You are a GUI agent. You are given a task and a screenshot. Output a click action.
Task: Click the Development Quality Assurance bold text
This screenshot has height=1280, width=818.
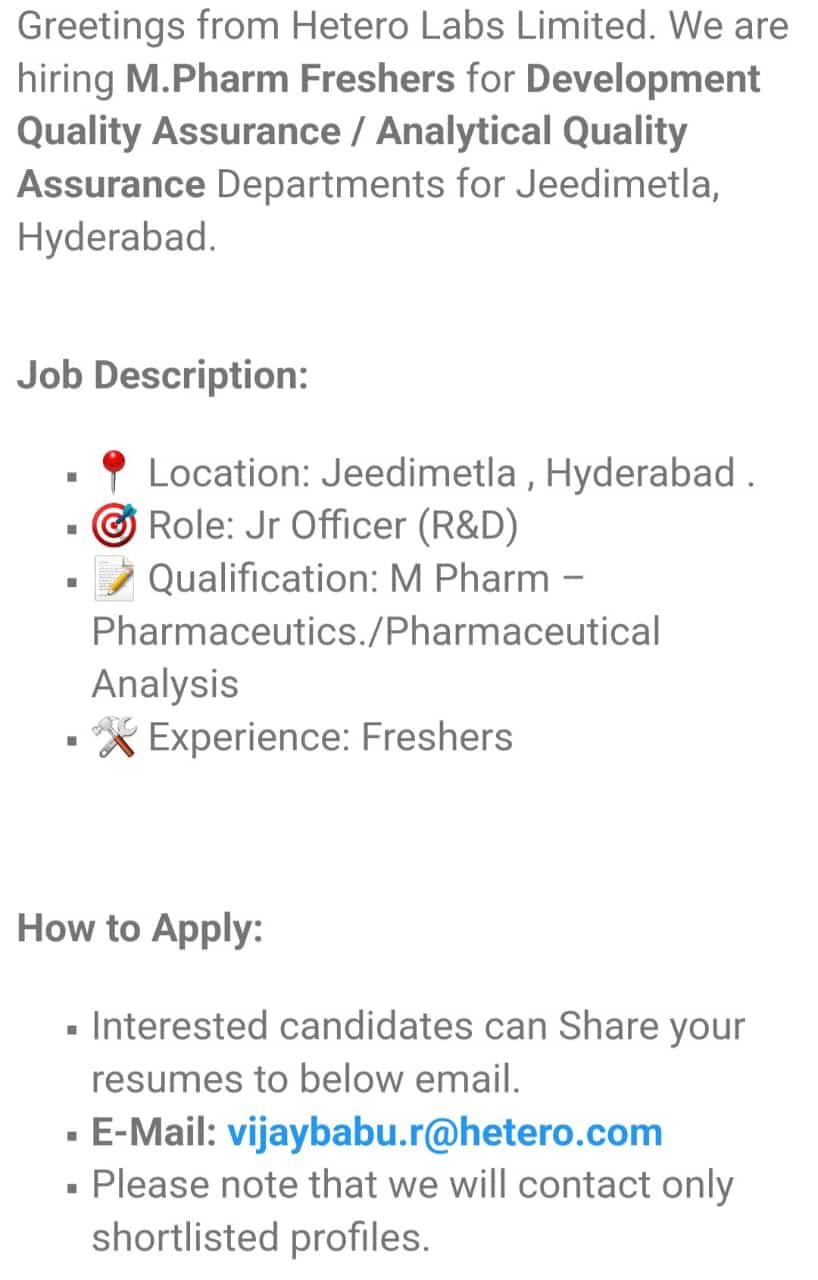(x=389, y=105)
